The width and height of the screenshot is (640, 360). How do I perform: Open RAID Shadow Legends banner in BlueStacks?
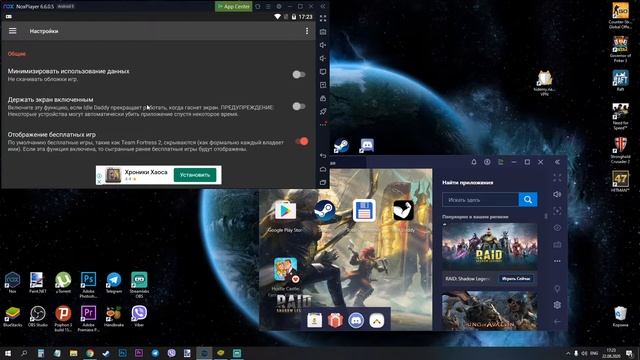point(489,246)
